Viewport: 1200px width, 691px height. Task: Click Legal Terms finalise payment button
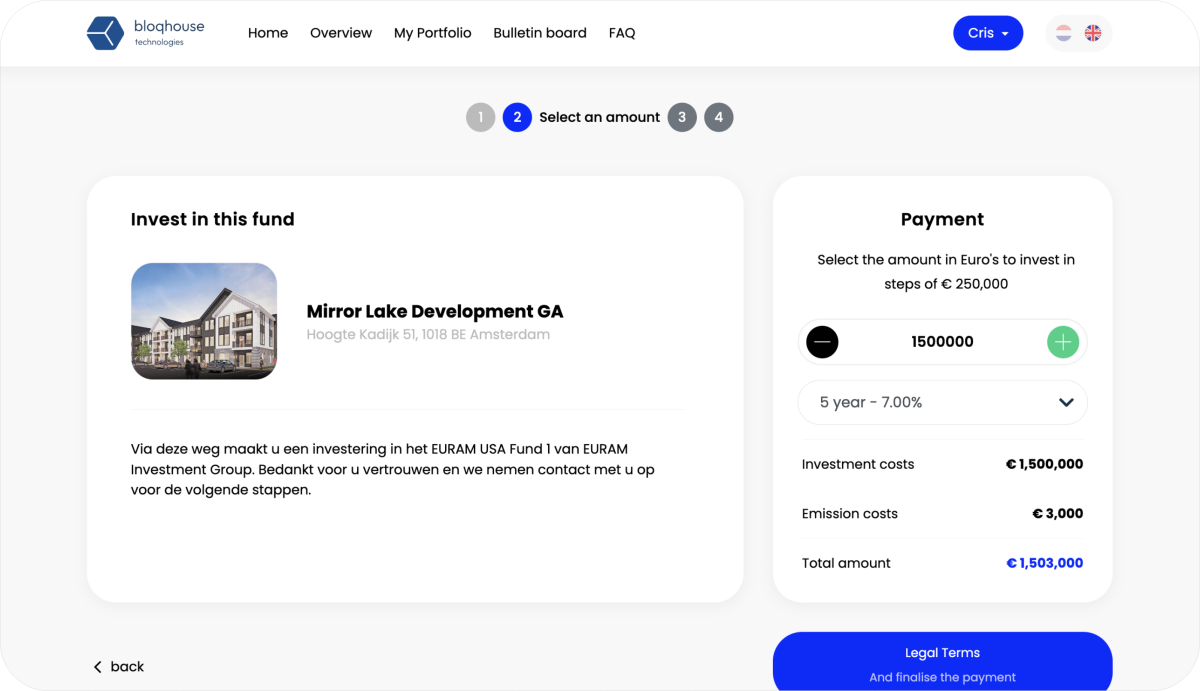click(x=942, y=662)
